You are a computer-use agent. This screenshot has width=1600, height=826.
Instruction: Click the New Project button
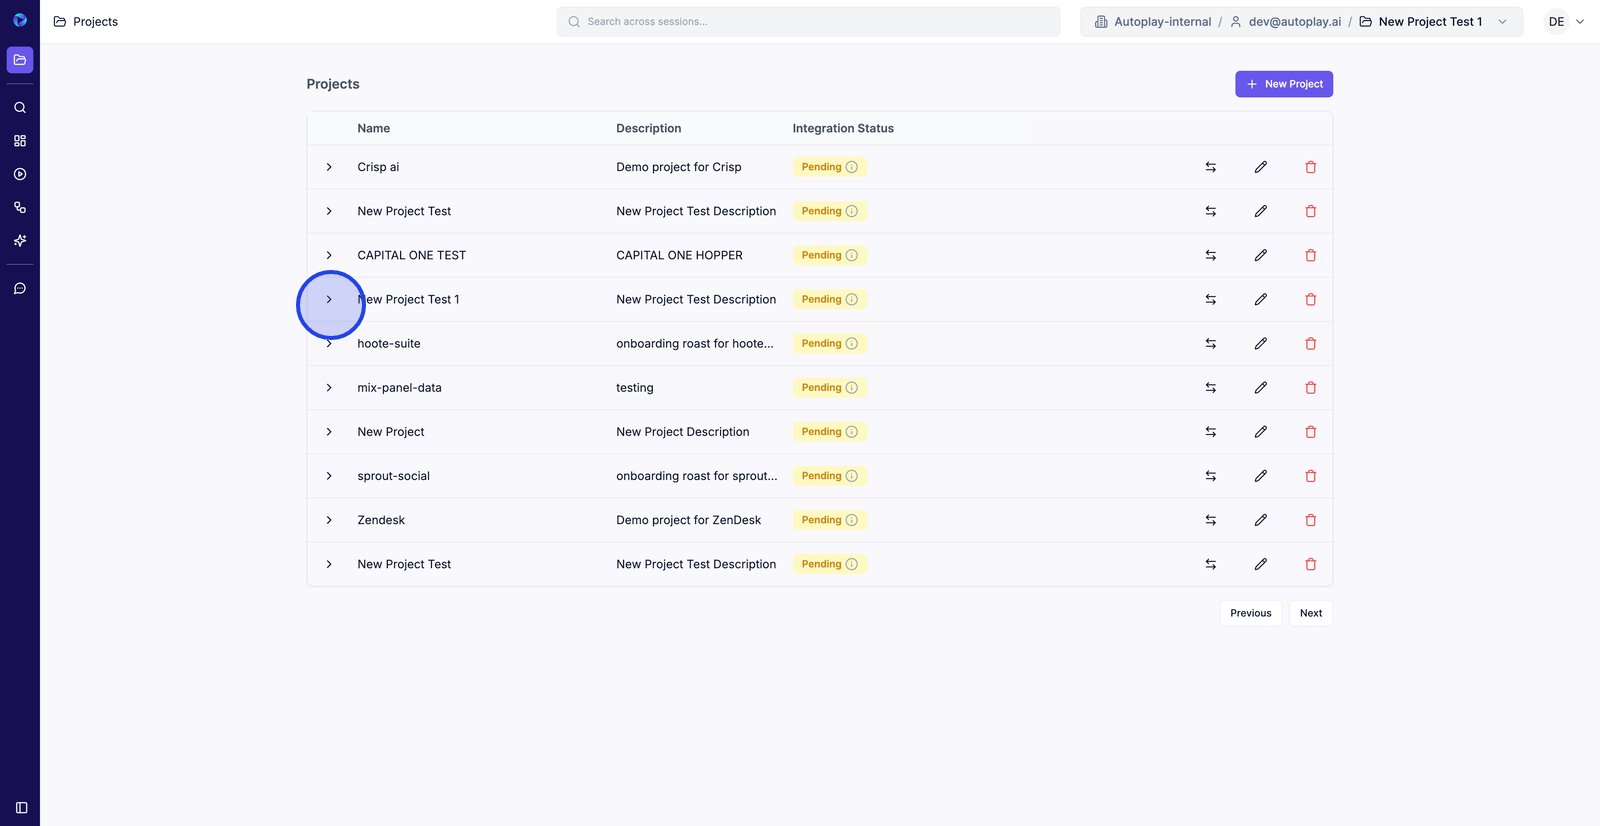coord(1284,84)
